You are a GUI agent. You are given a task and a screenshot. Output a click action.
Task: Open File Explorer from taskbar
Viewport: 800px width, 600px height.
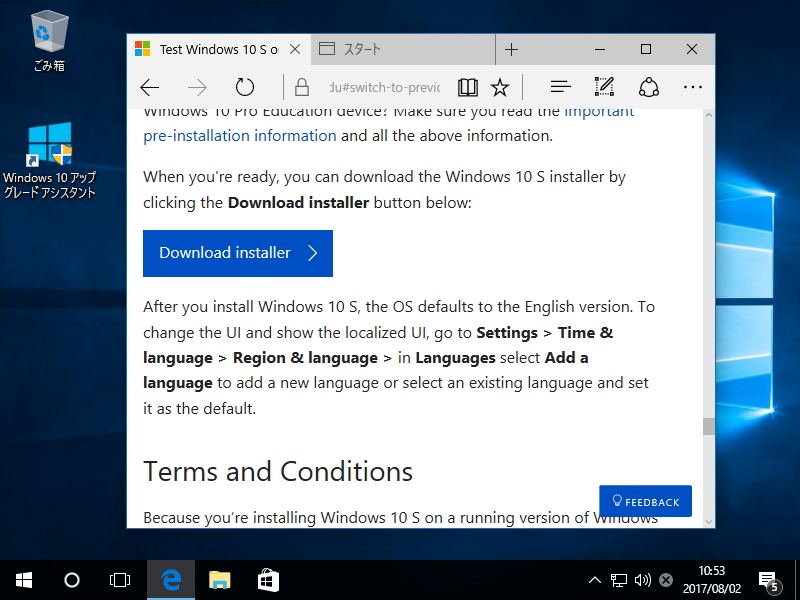tap(219, 579)
